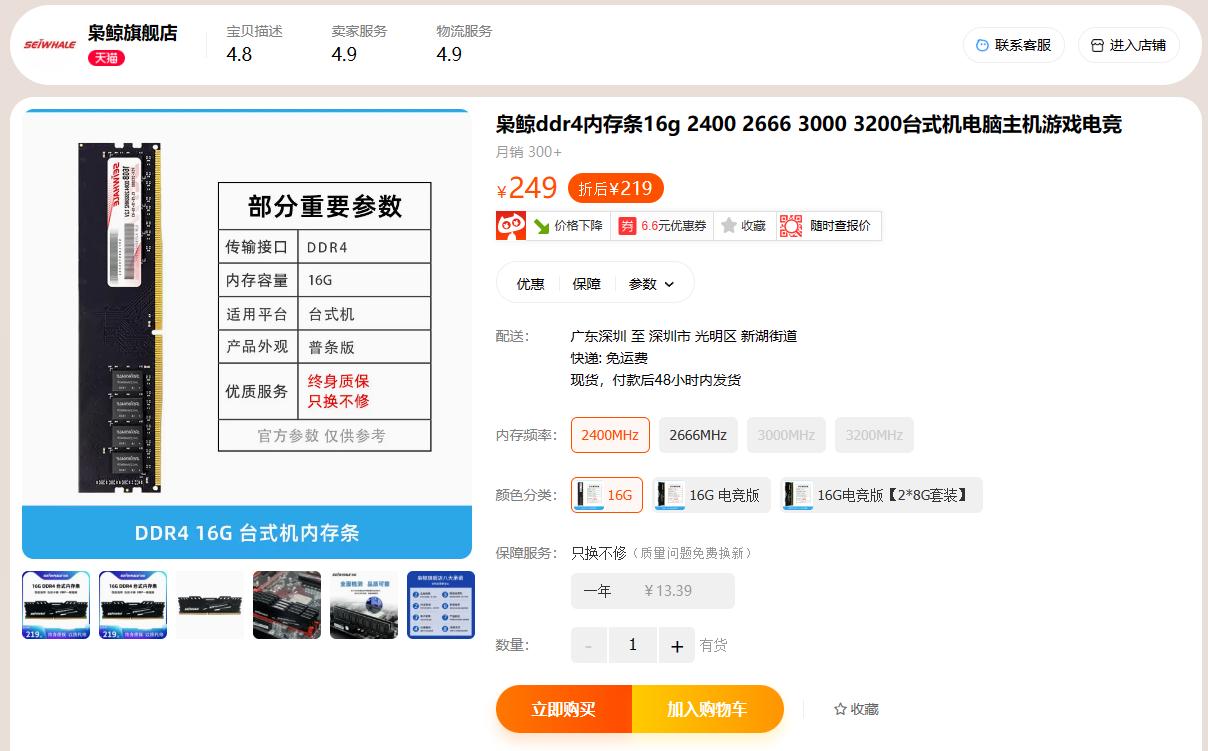
Task: Click the plus stepper to increase quantity
Action: 677,645
